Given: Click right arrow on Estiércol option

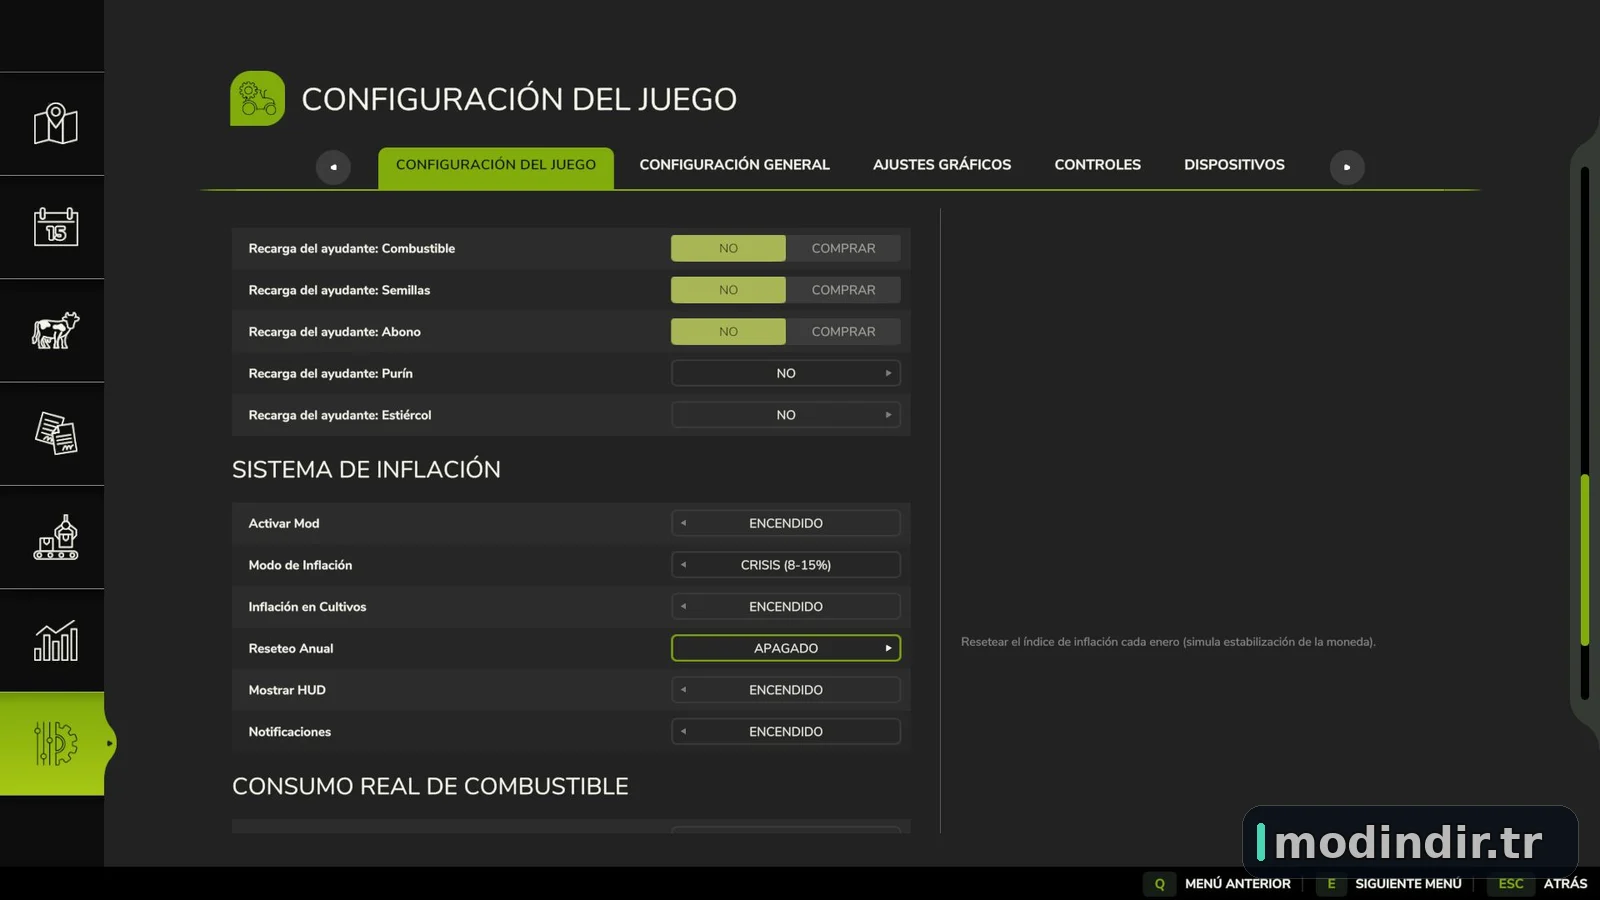Looking at the screenshot, I should point(888,415).
